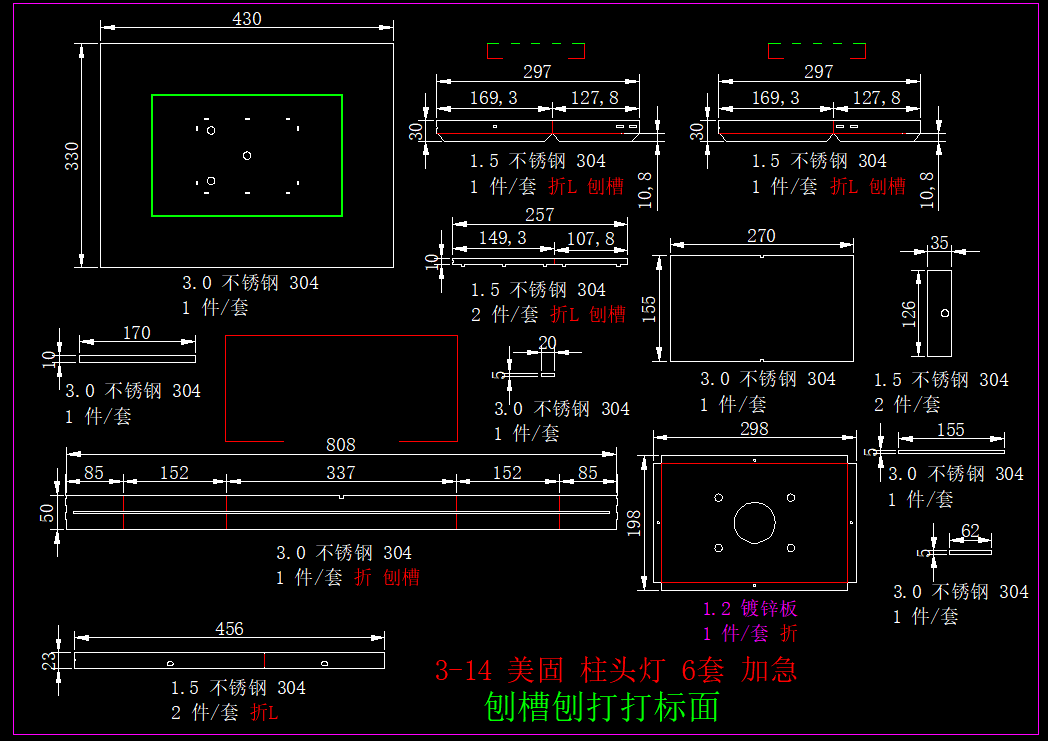Select the center hole inside green rectangle
The image size is (1048, 741).
click(247, 155)
